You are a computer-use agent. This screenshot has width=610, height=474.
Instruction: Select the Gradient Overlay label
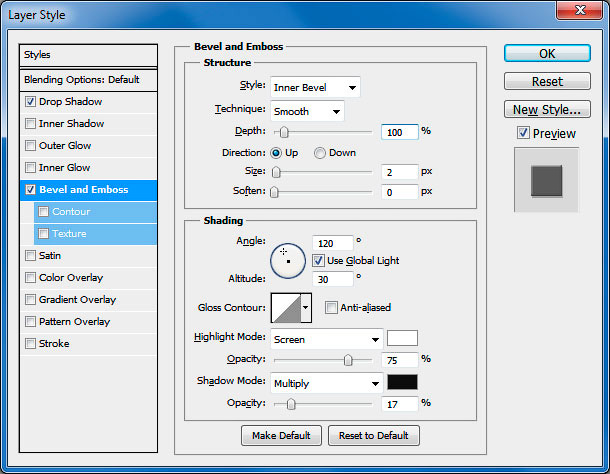(77, 299)
